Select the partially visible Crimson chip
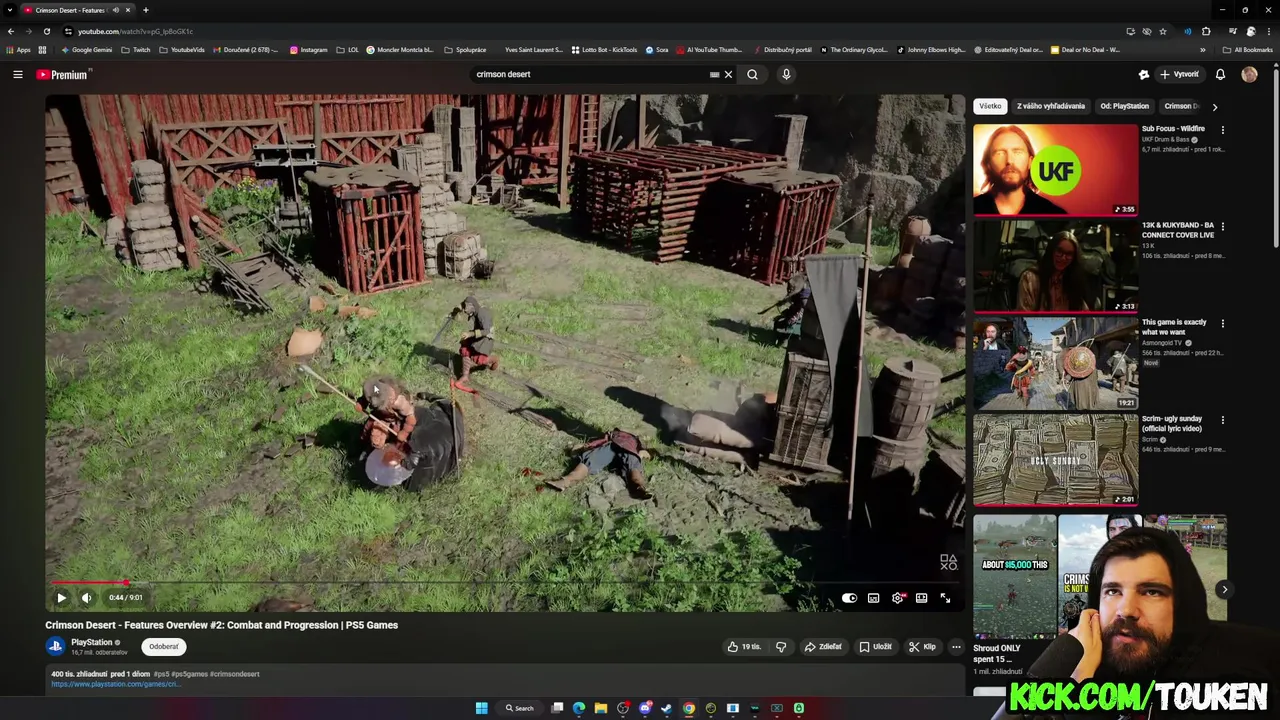 1181,106
